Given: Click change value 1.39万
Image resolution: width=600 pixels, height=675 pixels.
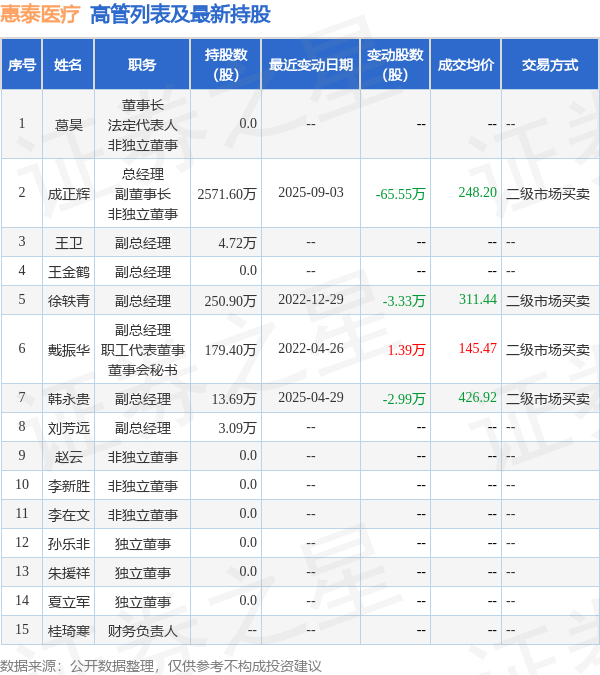Looking at the screenshot, I should (406, 350).
